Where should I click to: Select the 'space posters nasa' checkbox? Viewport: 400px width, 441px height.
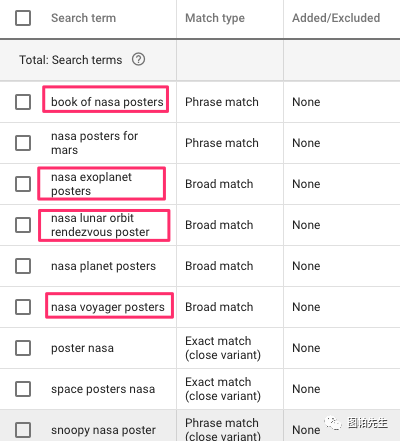click(x=23, y=389)
